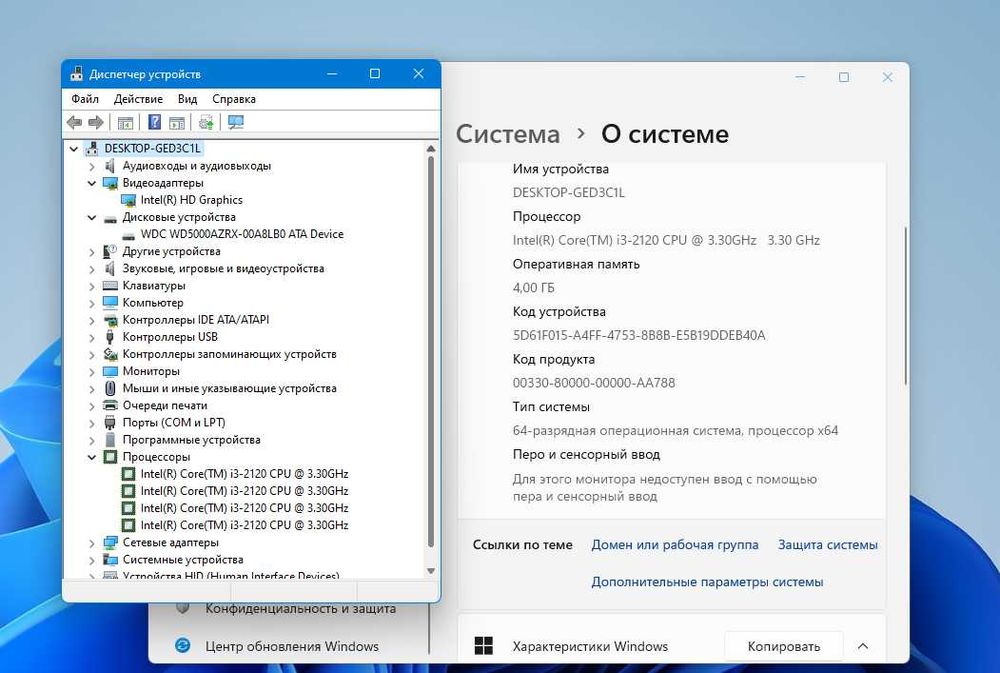This screenshot has height=673, width=1000.
Task: Select product code 00330-80000-00000-AA788
Action: [594, 383]
